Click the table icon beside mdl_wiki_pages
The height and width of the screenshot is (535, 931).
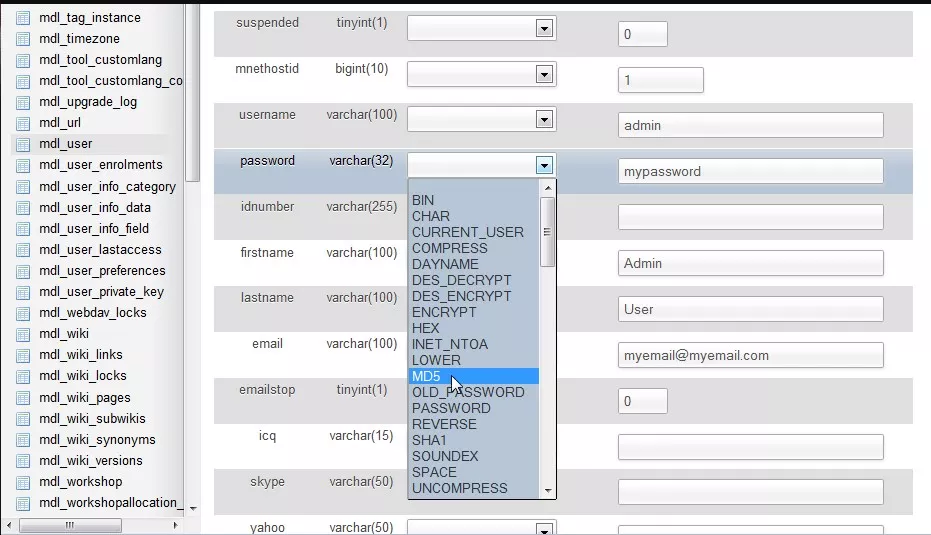22,397
